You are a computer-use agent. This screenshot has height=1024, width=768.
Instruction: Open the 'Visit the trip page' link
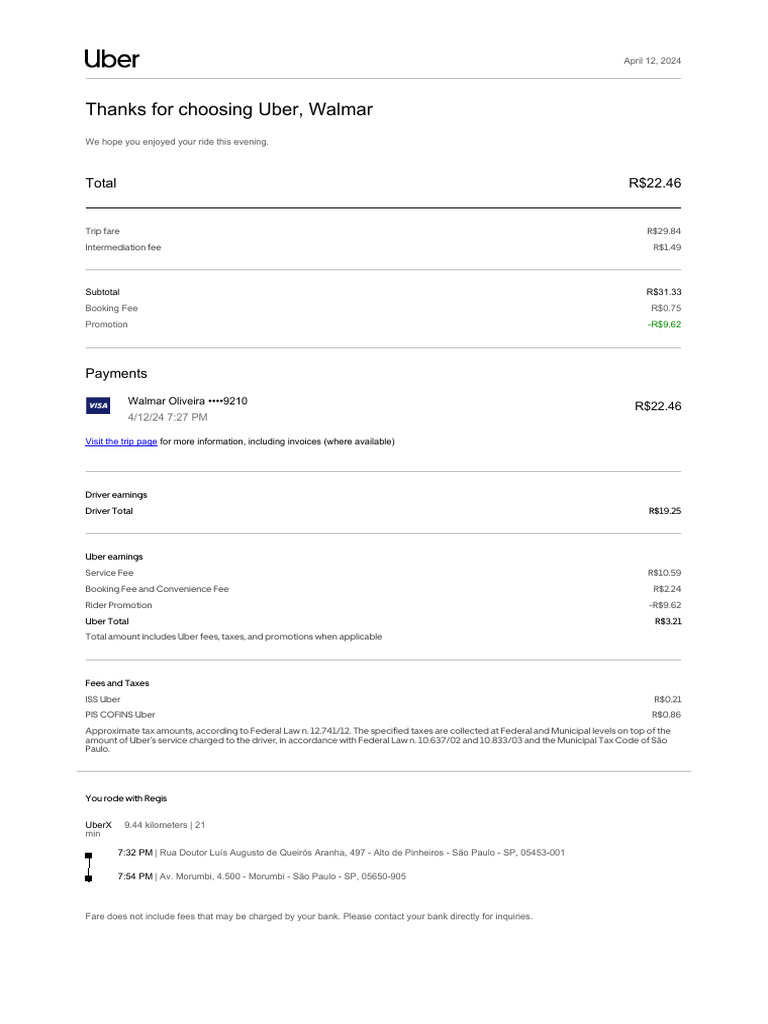pos(121,441)
